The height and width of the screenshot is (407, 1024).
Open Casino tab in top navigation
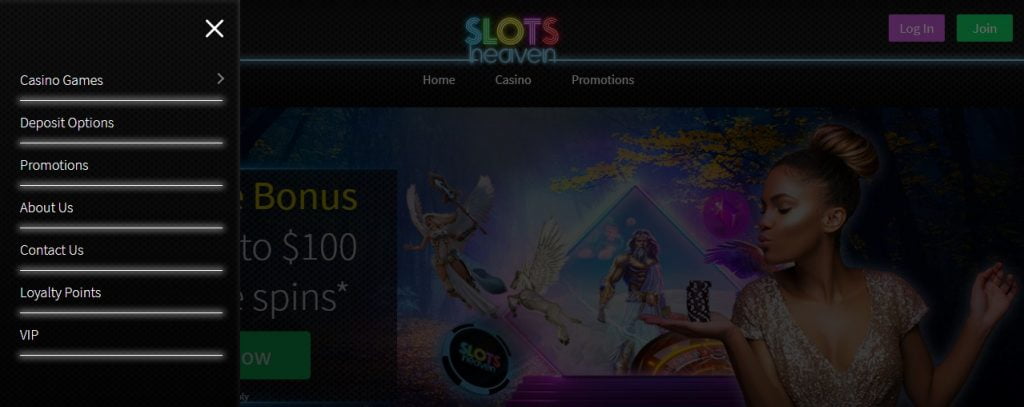coord(513,80)
